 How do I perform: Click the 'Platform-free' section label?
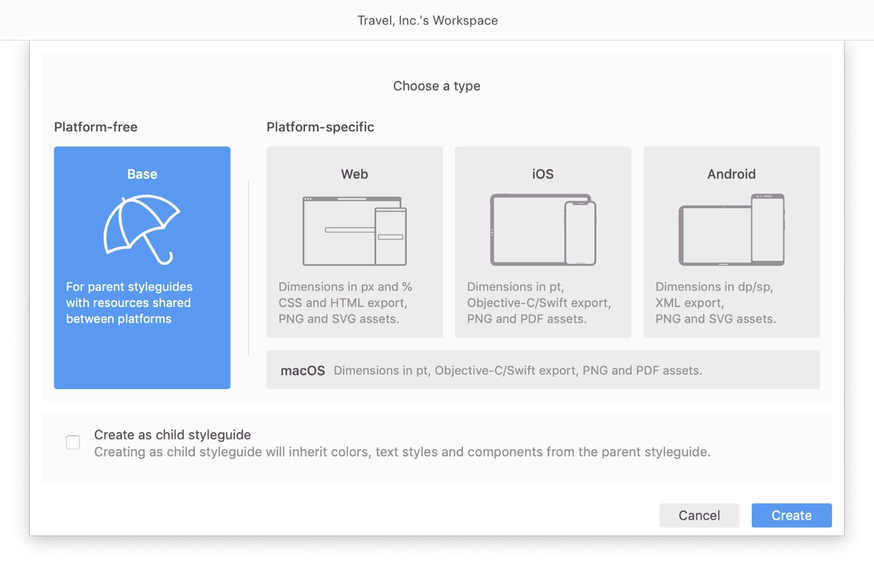tap(95, 127)
